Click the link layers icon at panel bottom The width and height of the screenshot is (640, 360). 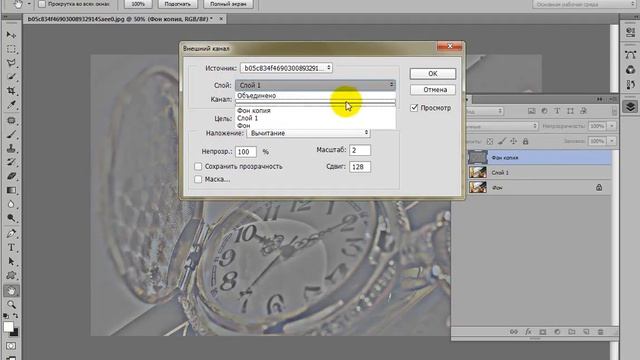coord(513,332)
